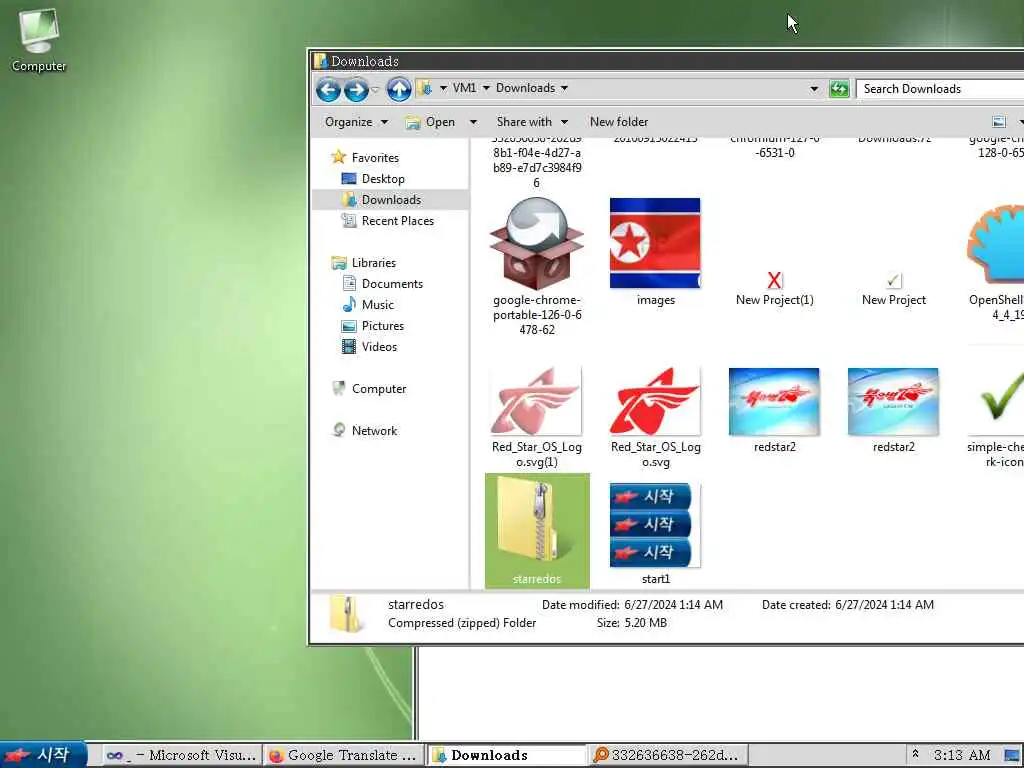
Task: Click the show desktop tray icon
Action: [x=1012, y=756]
